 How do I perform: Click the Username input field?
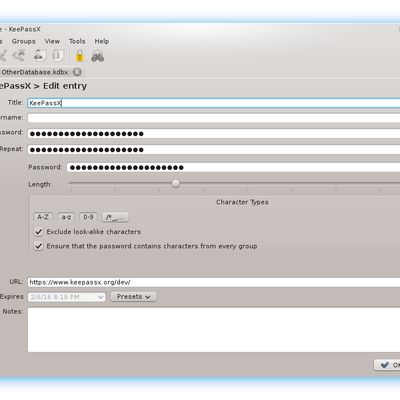(214, 118)
